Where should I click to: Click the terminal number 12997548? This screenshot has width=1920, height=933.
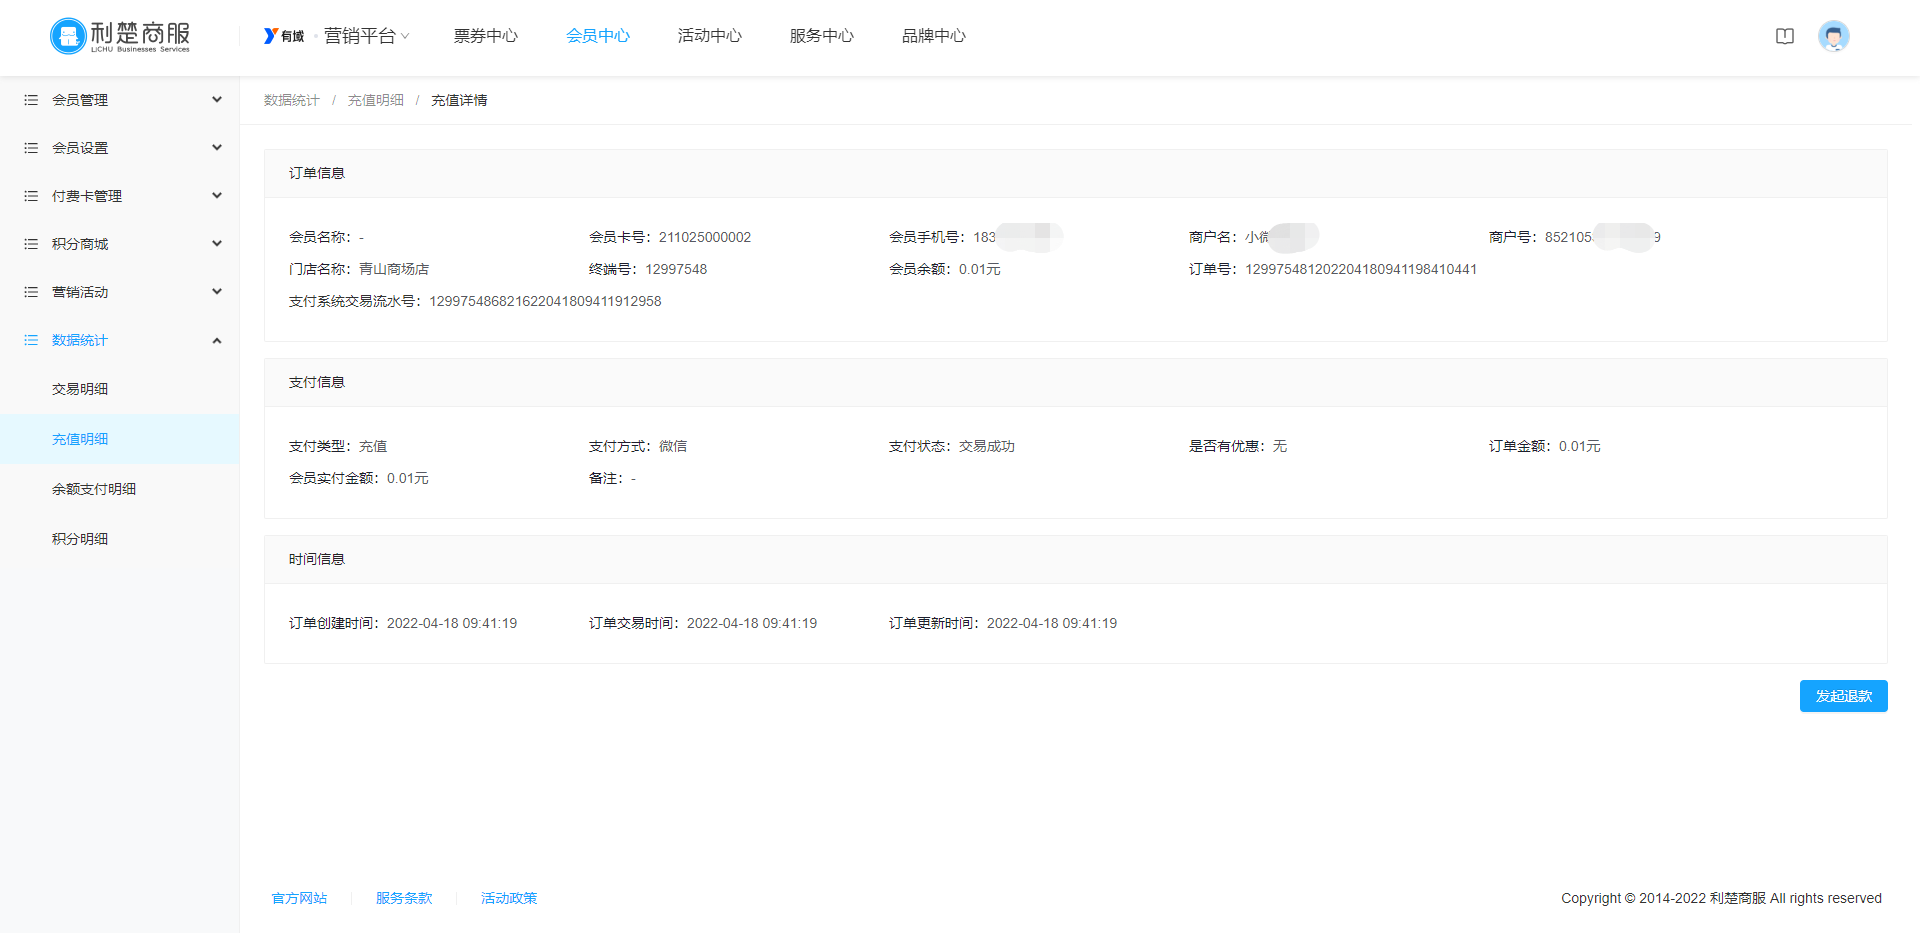(676, 269)
